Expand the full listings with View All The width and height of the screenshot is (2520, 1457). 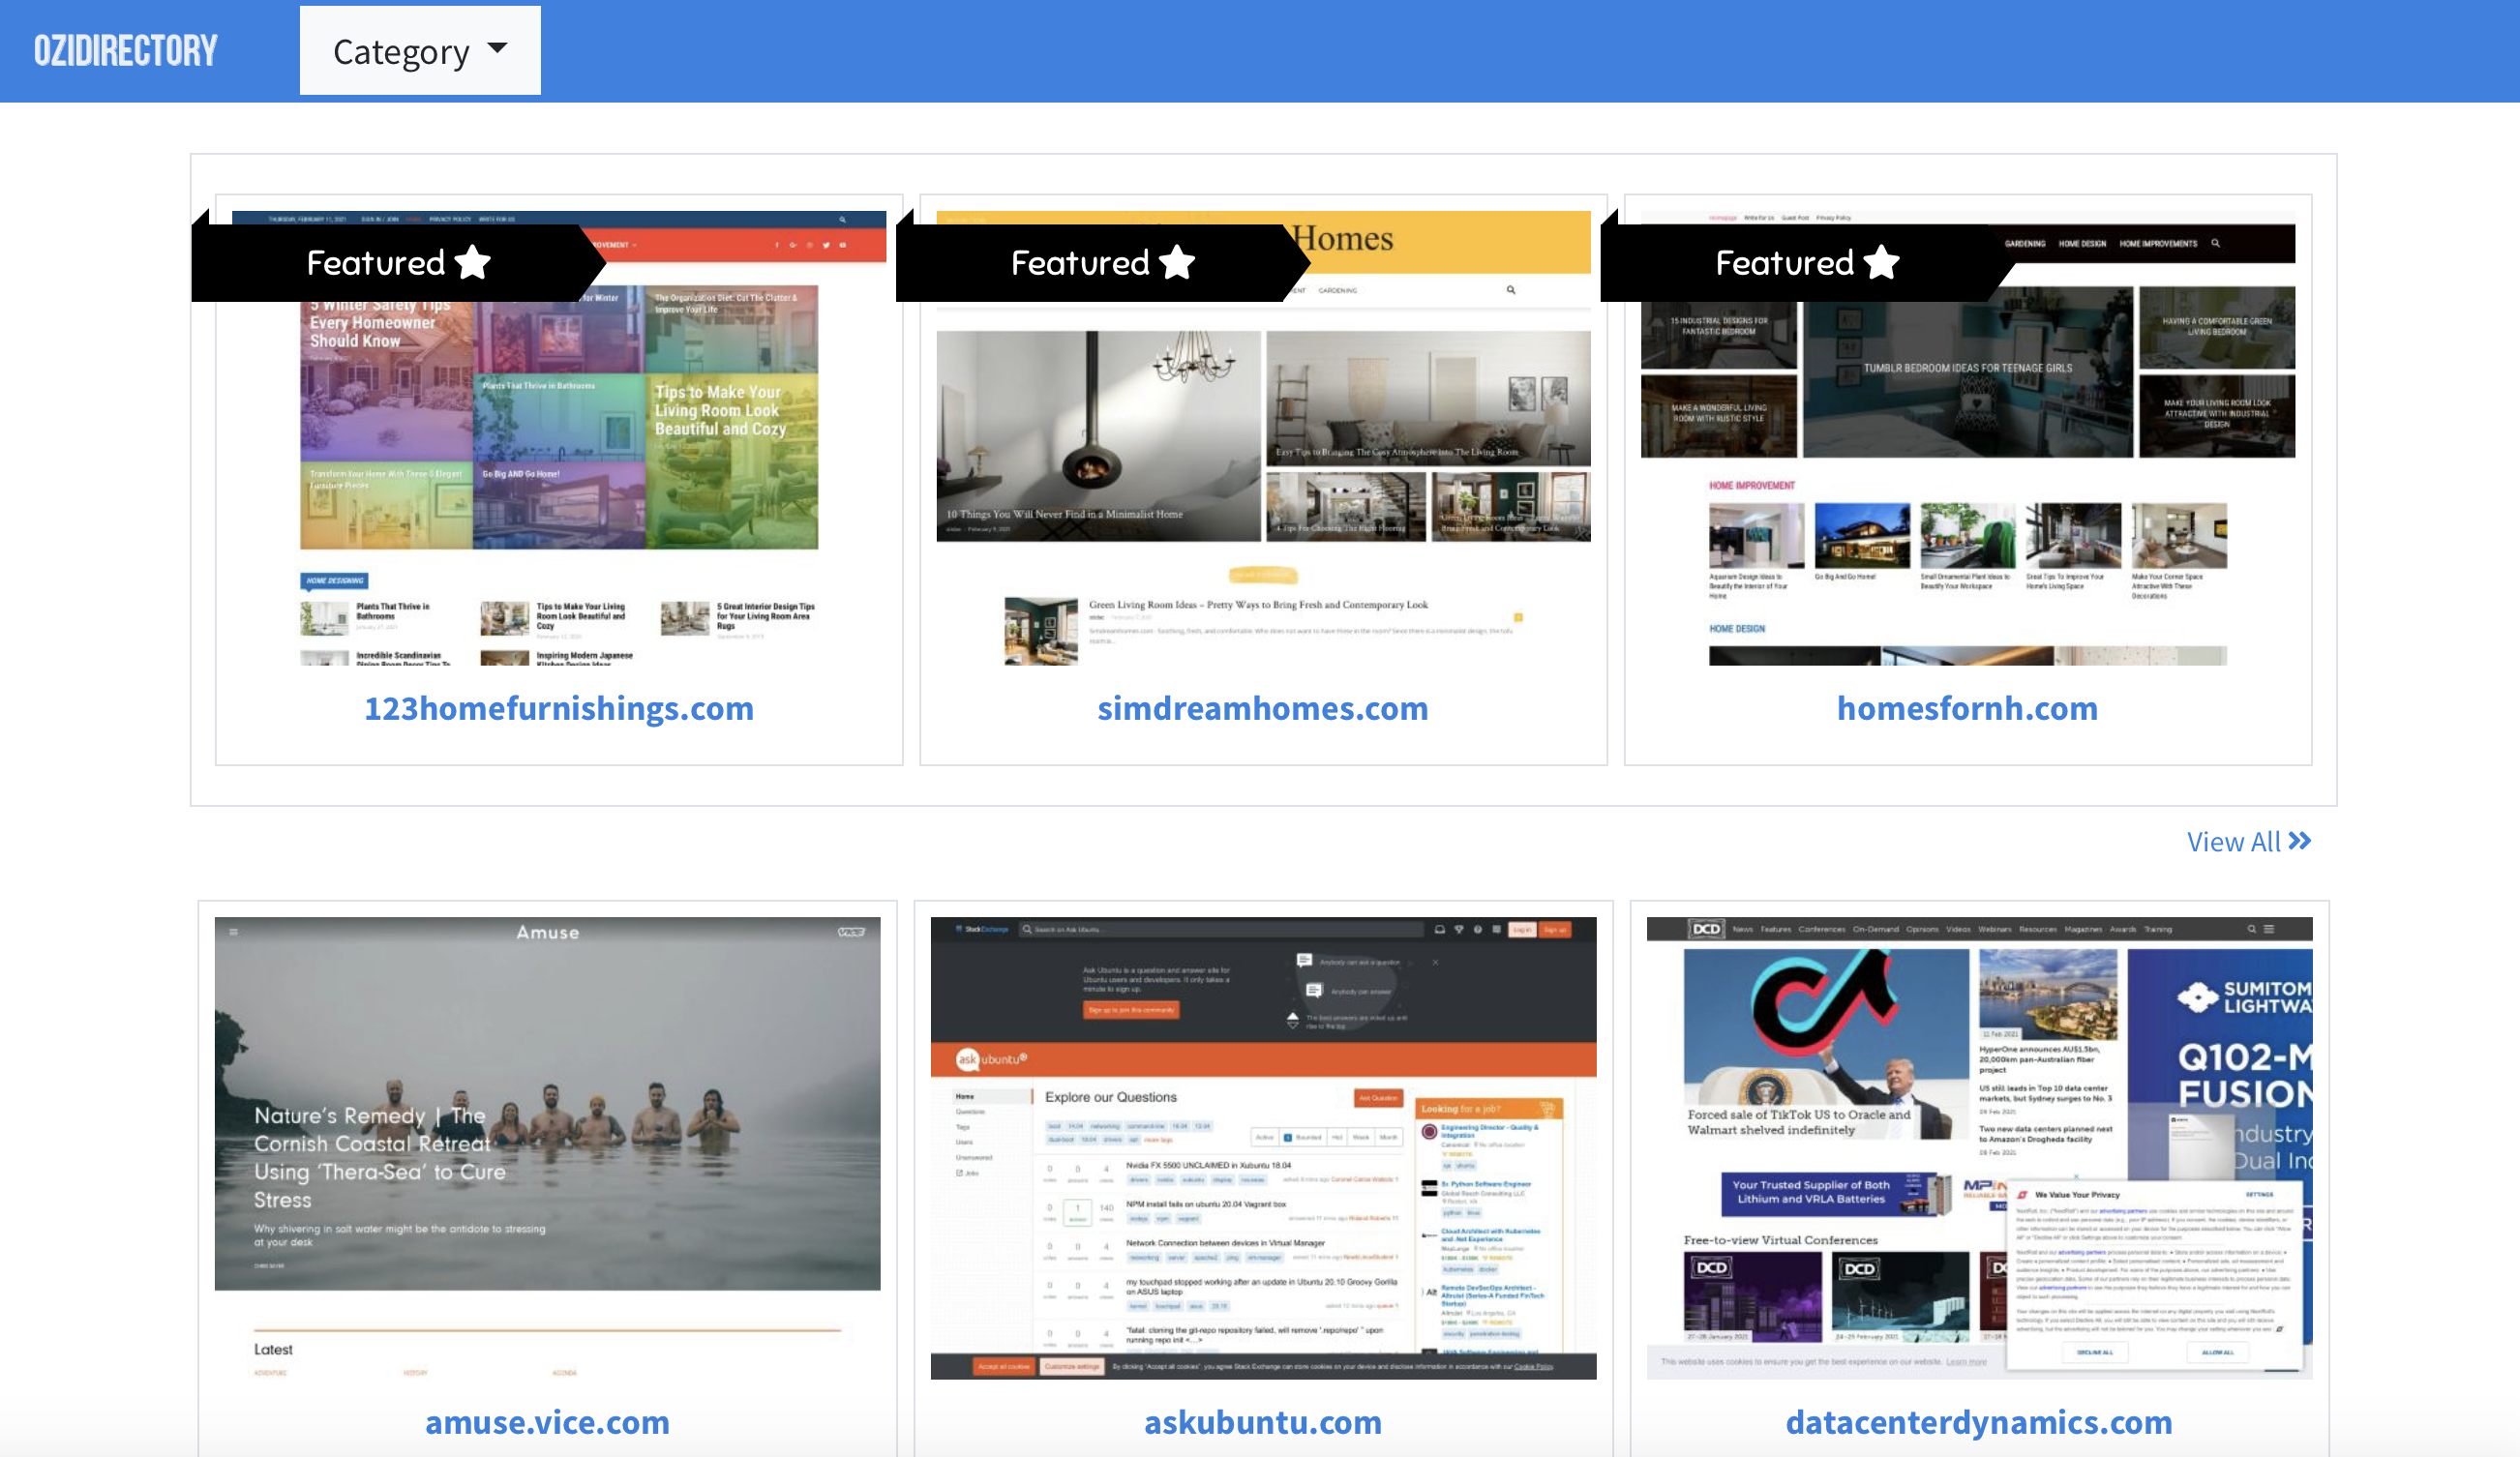pyautogui.click(x=2235, y=841)
